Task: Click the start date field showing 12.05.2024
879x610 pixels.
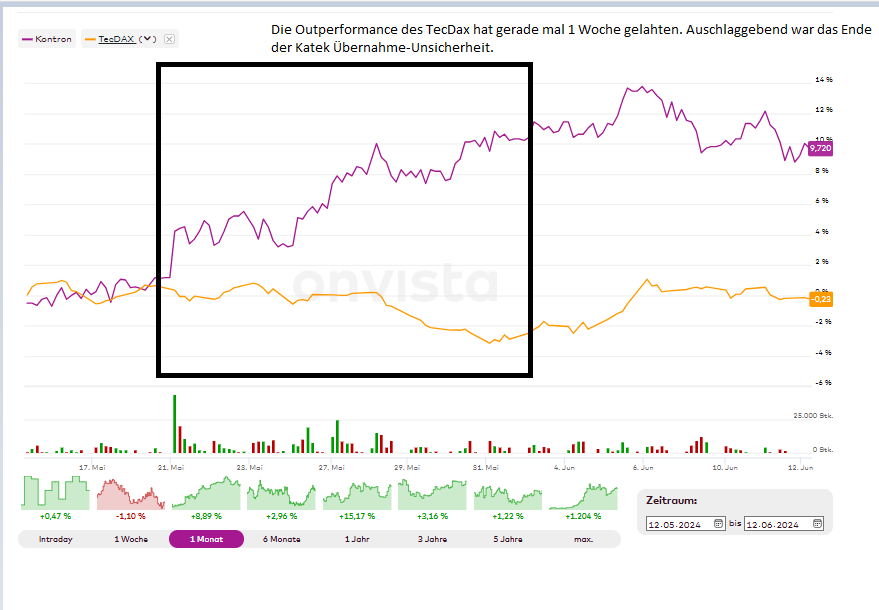Action: coord(685,523)
